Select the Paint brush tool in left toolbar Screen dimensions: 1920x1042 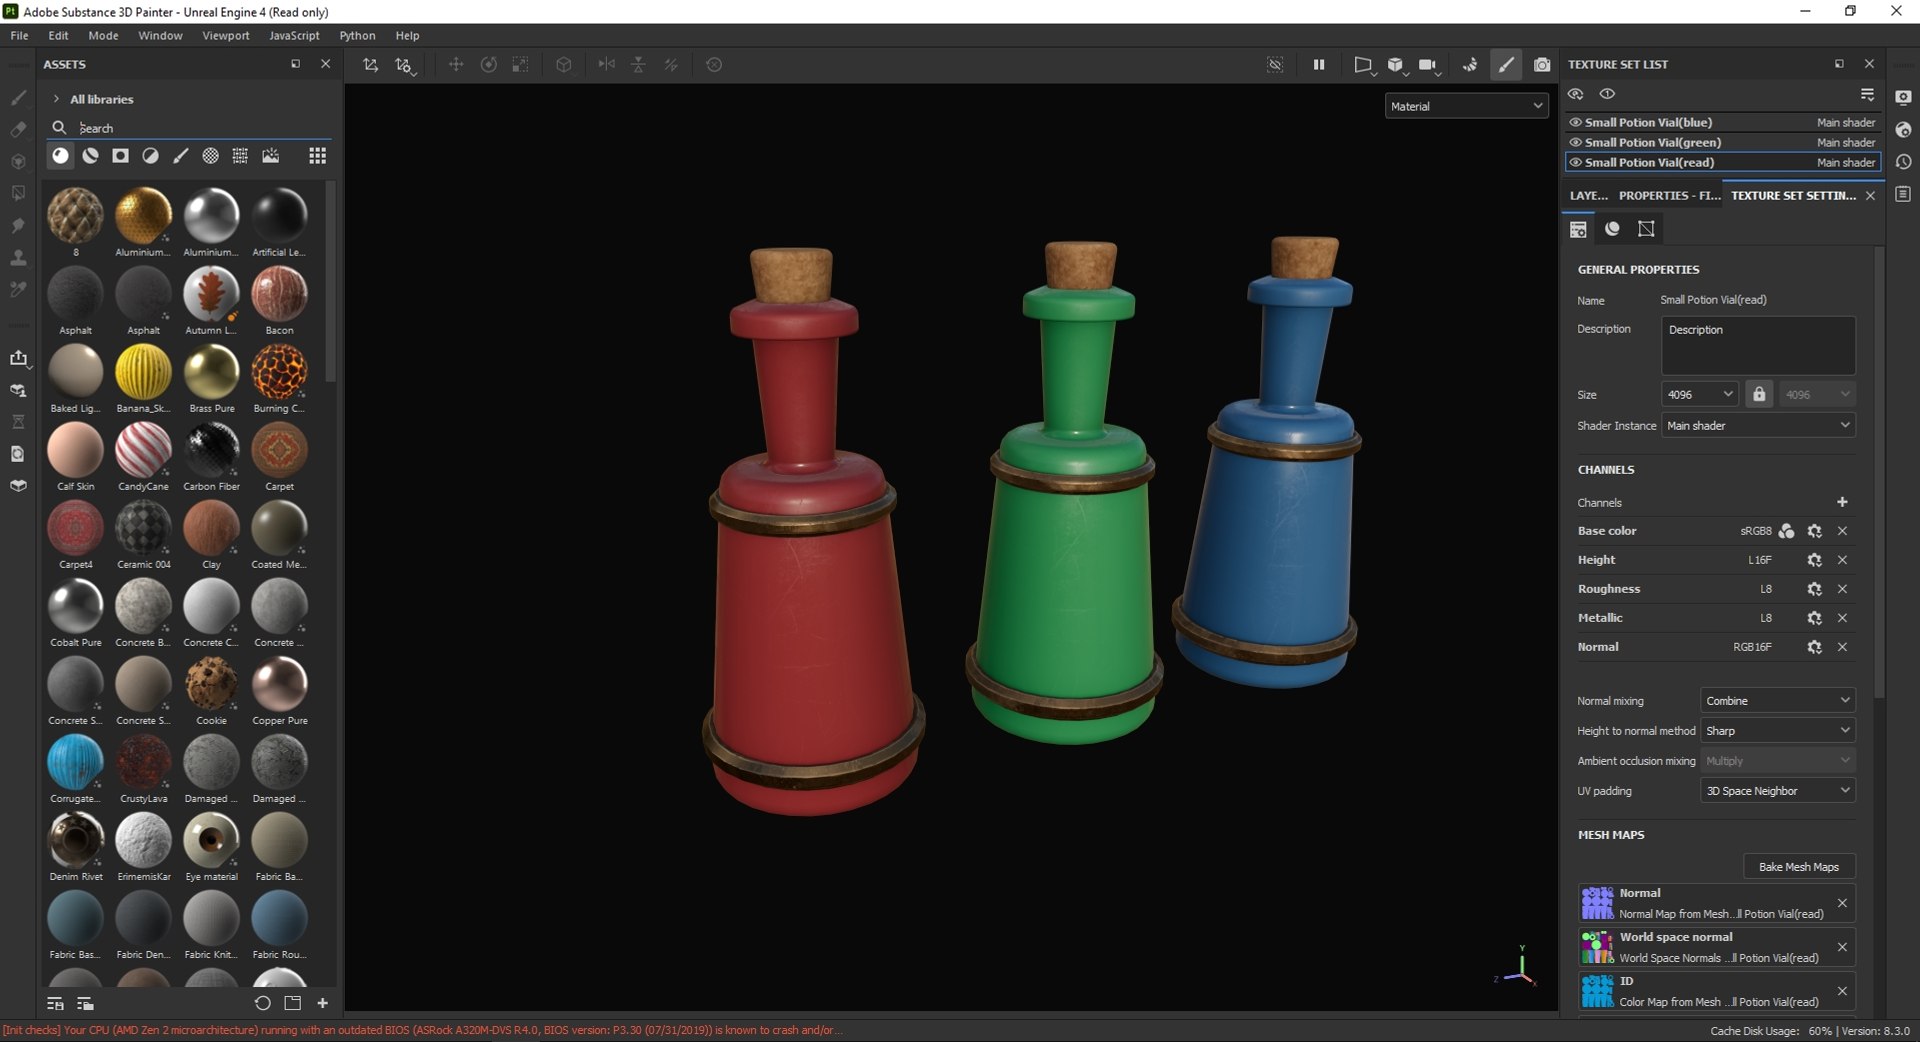pos(18,98)
